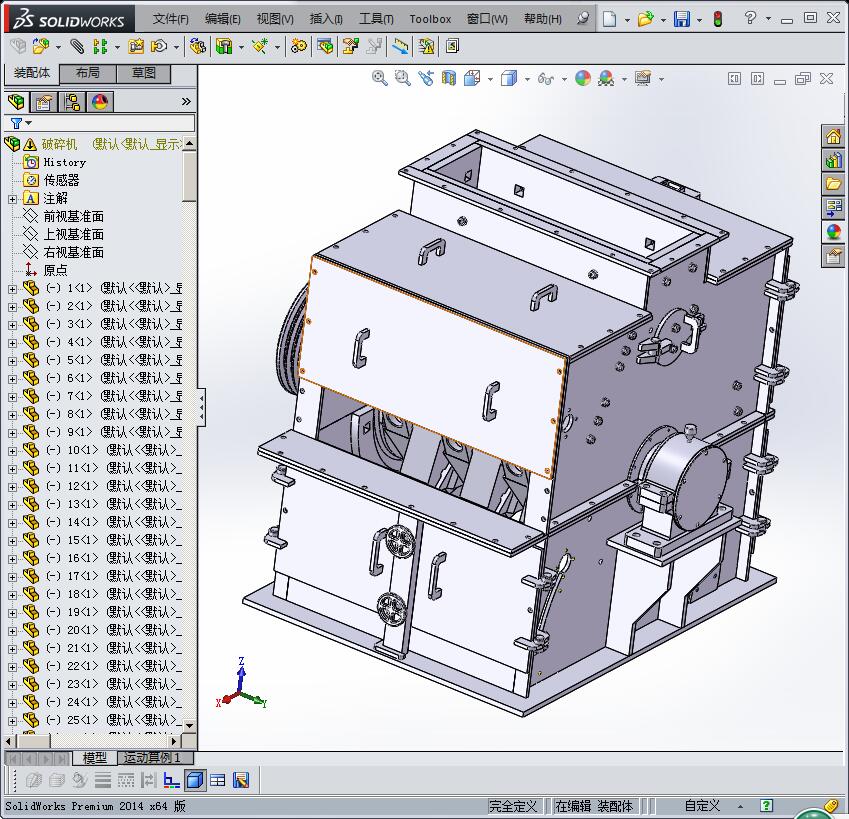Image resolution: width=849 pixels, height=819 pixels.
Task: Open the Design Library task pane icon
Action: tap(833, 160)
